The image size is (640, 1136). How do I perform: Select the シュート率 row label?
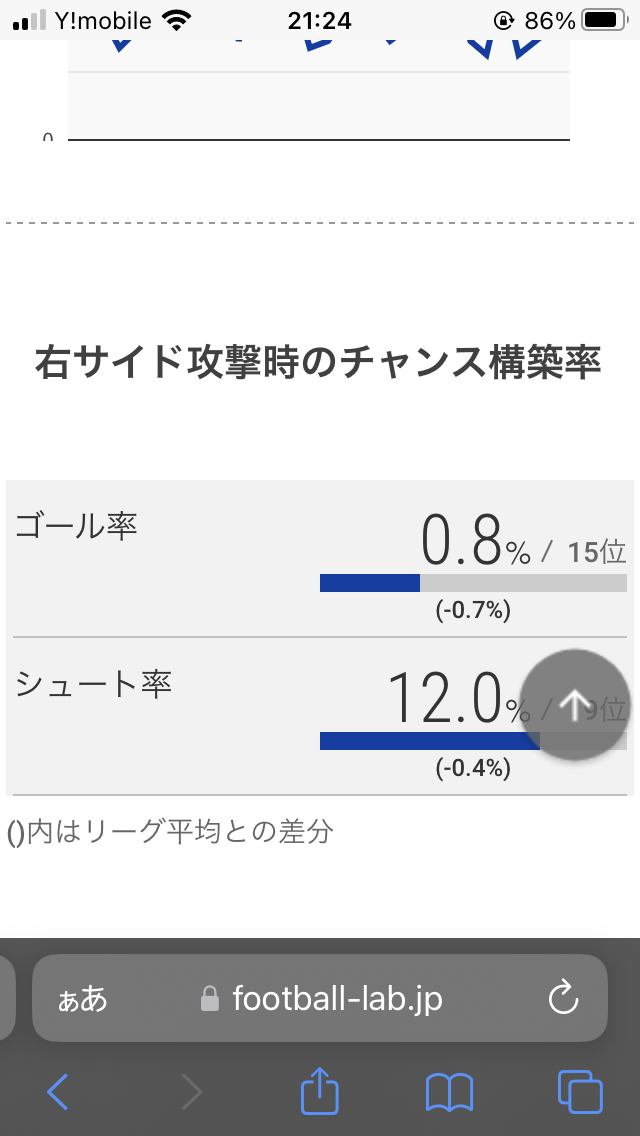pyautogui.click(x=93, y=684)
